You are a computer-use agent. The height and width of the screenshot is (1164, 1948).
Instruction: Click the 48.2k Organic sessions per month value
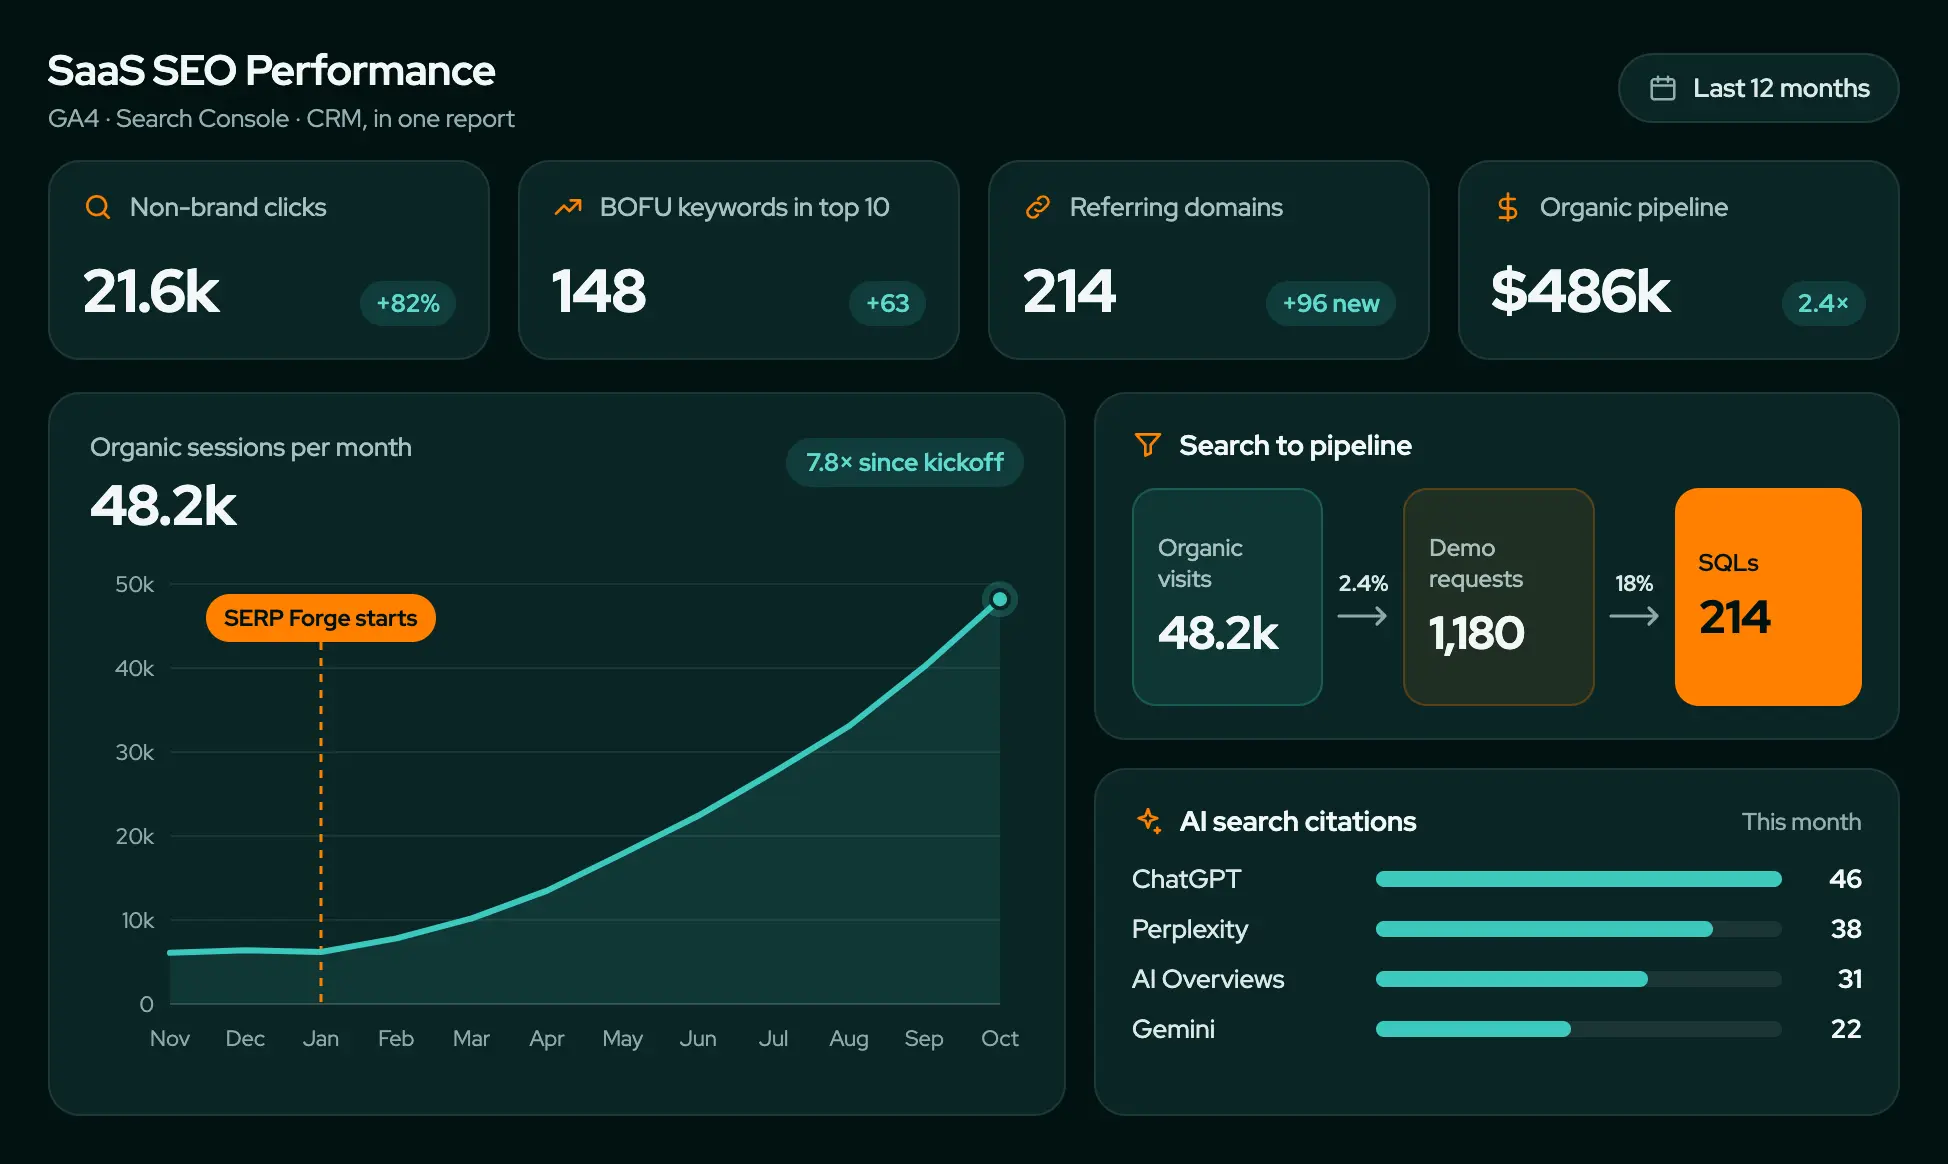pos(163,505)
